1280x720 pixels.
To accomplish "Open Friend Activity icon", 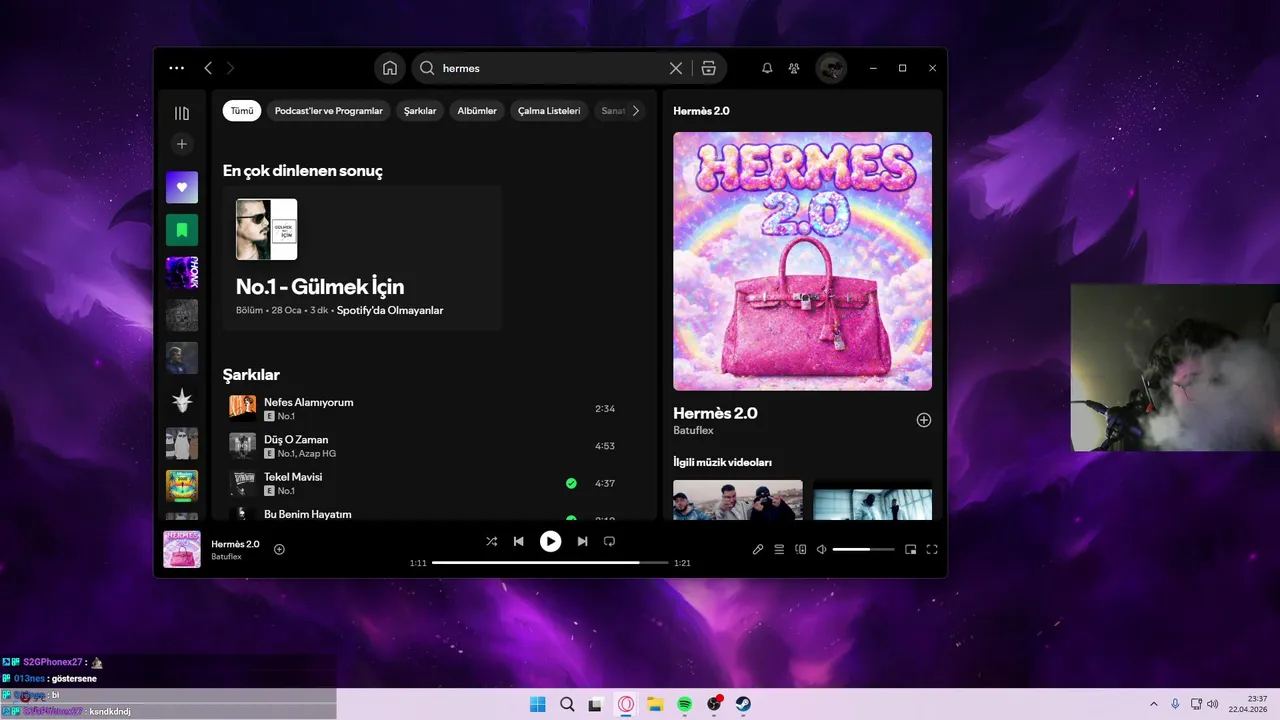I will (794, 68).
